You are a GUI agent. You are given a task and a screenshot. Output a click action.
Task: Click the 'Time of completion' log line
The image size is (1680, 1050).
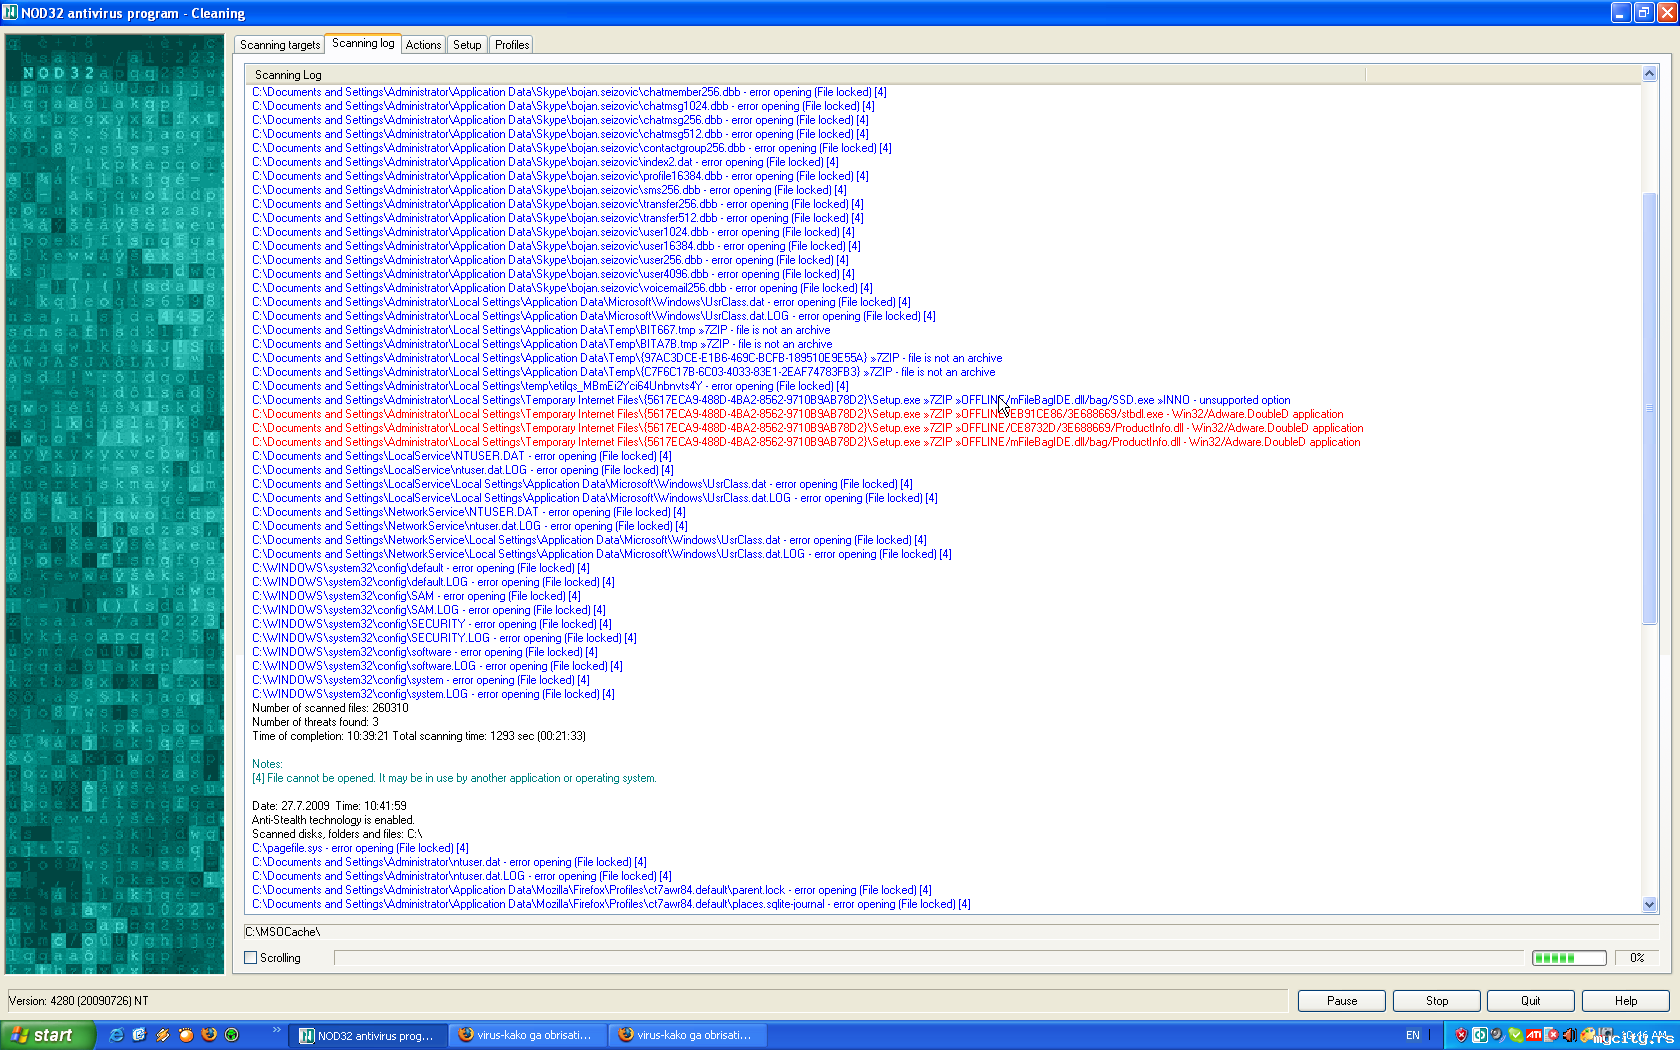click(x=419, y=736)
